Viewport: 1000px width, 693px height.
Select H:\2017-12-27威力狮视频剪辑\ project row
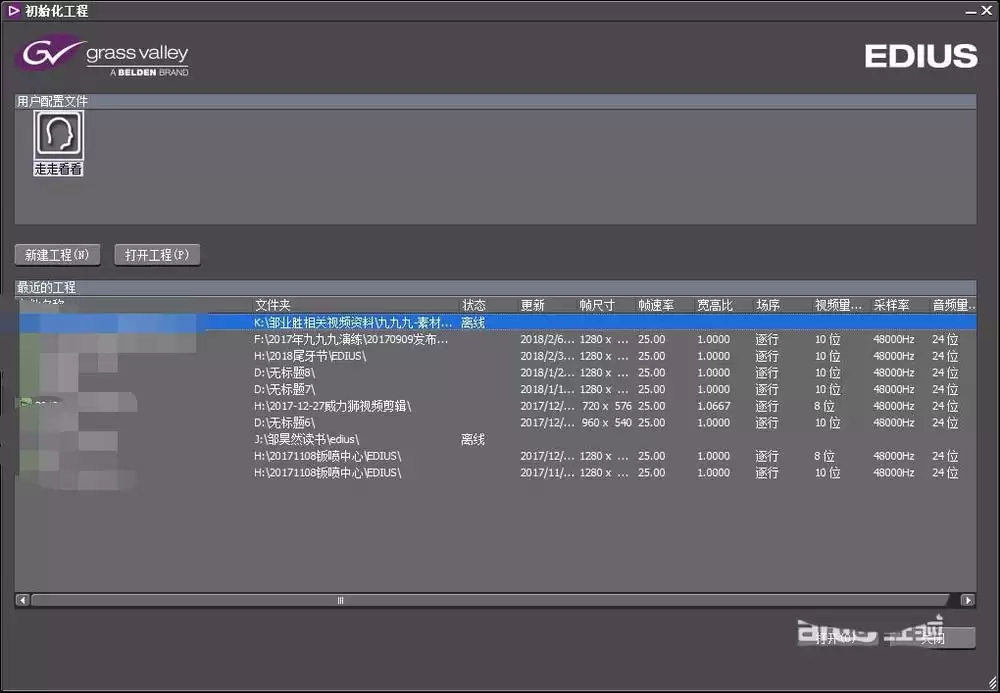tap(495, 406)
